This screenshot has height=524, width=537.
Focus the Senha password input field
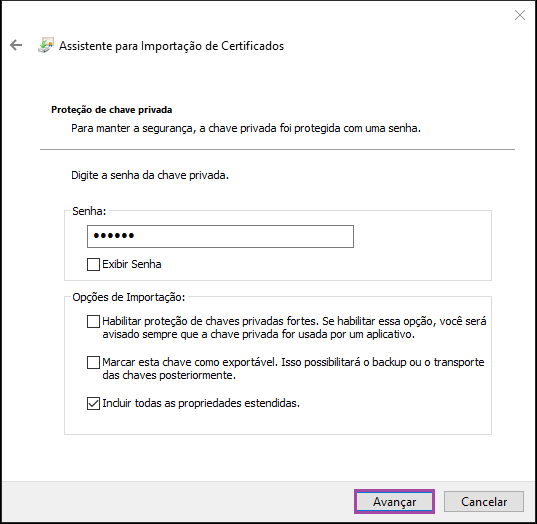point(220,236)
